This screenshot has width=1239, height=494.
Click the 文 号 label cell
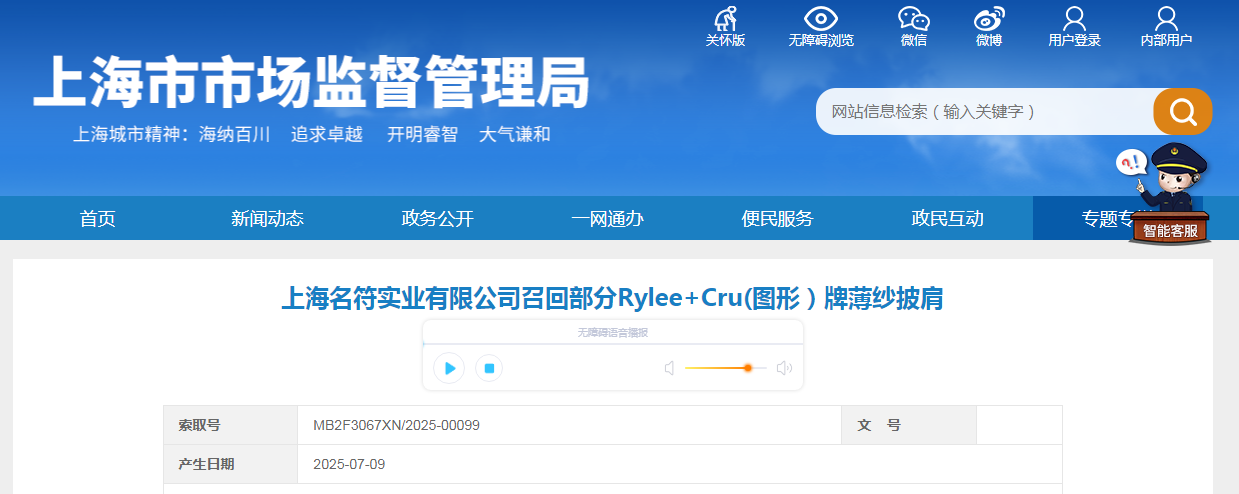click(x=909, y=425)
